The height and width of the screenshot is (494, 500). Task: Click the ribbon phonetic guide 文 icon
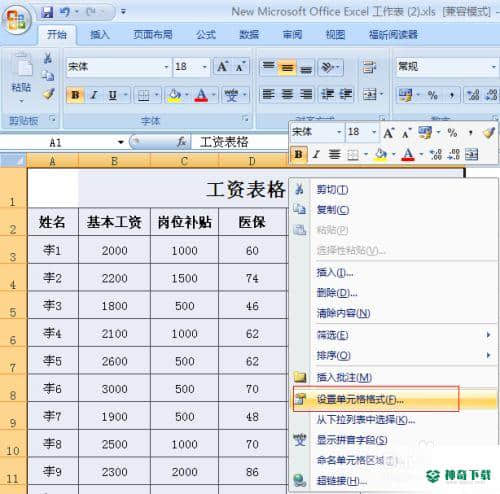point(231,96)
